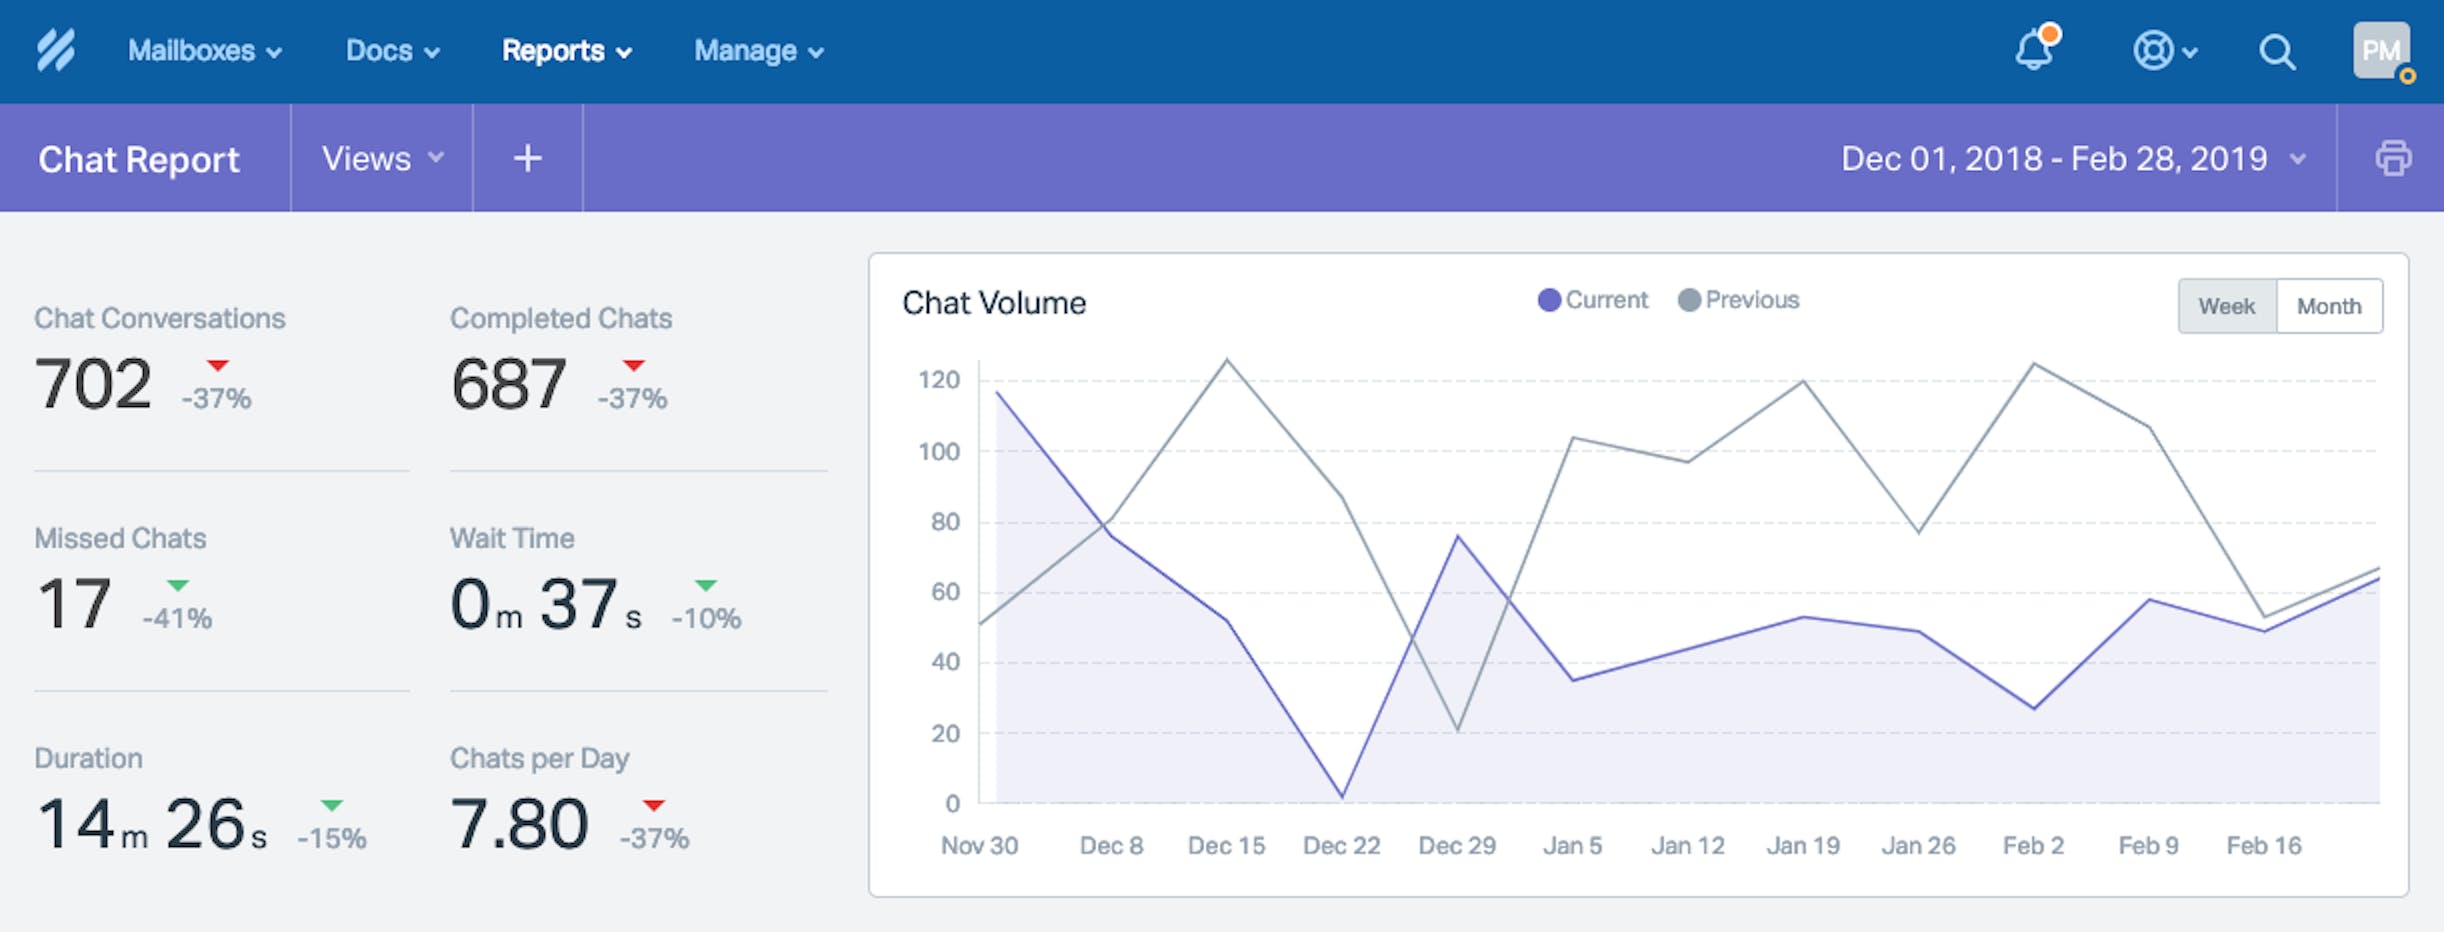Viewport: 2444px width, 932px height.
Task: Click the Previous line peak at Dec 15
Action: [x=1227, y=360]
